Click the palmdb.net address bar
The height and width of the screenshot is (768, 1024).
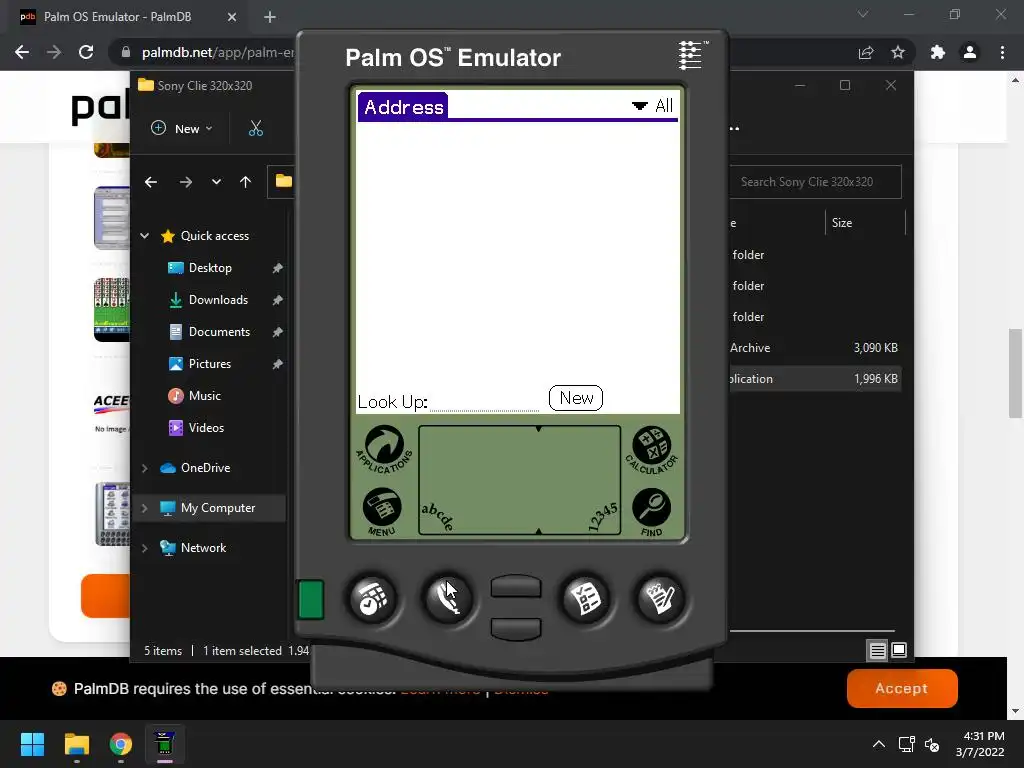coord(217,52)
